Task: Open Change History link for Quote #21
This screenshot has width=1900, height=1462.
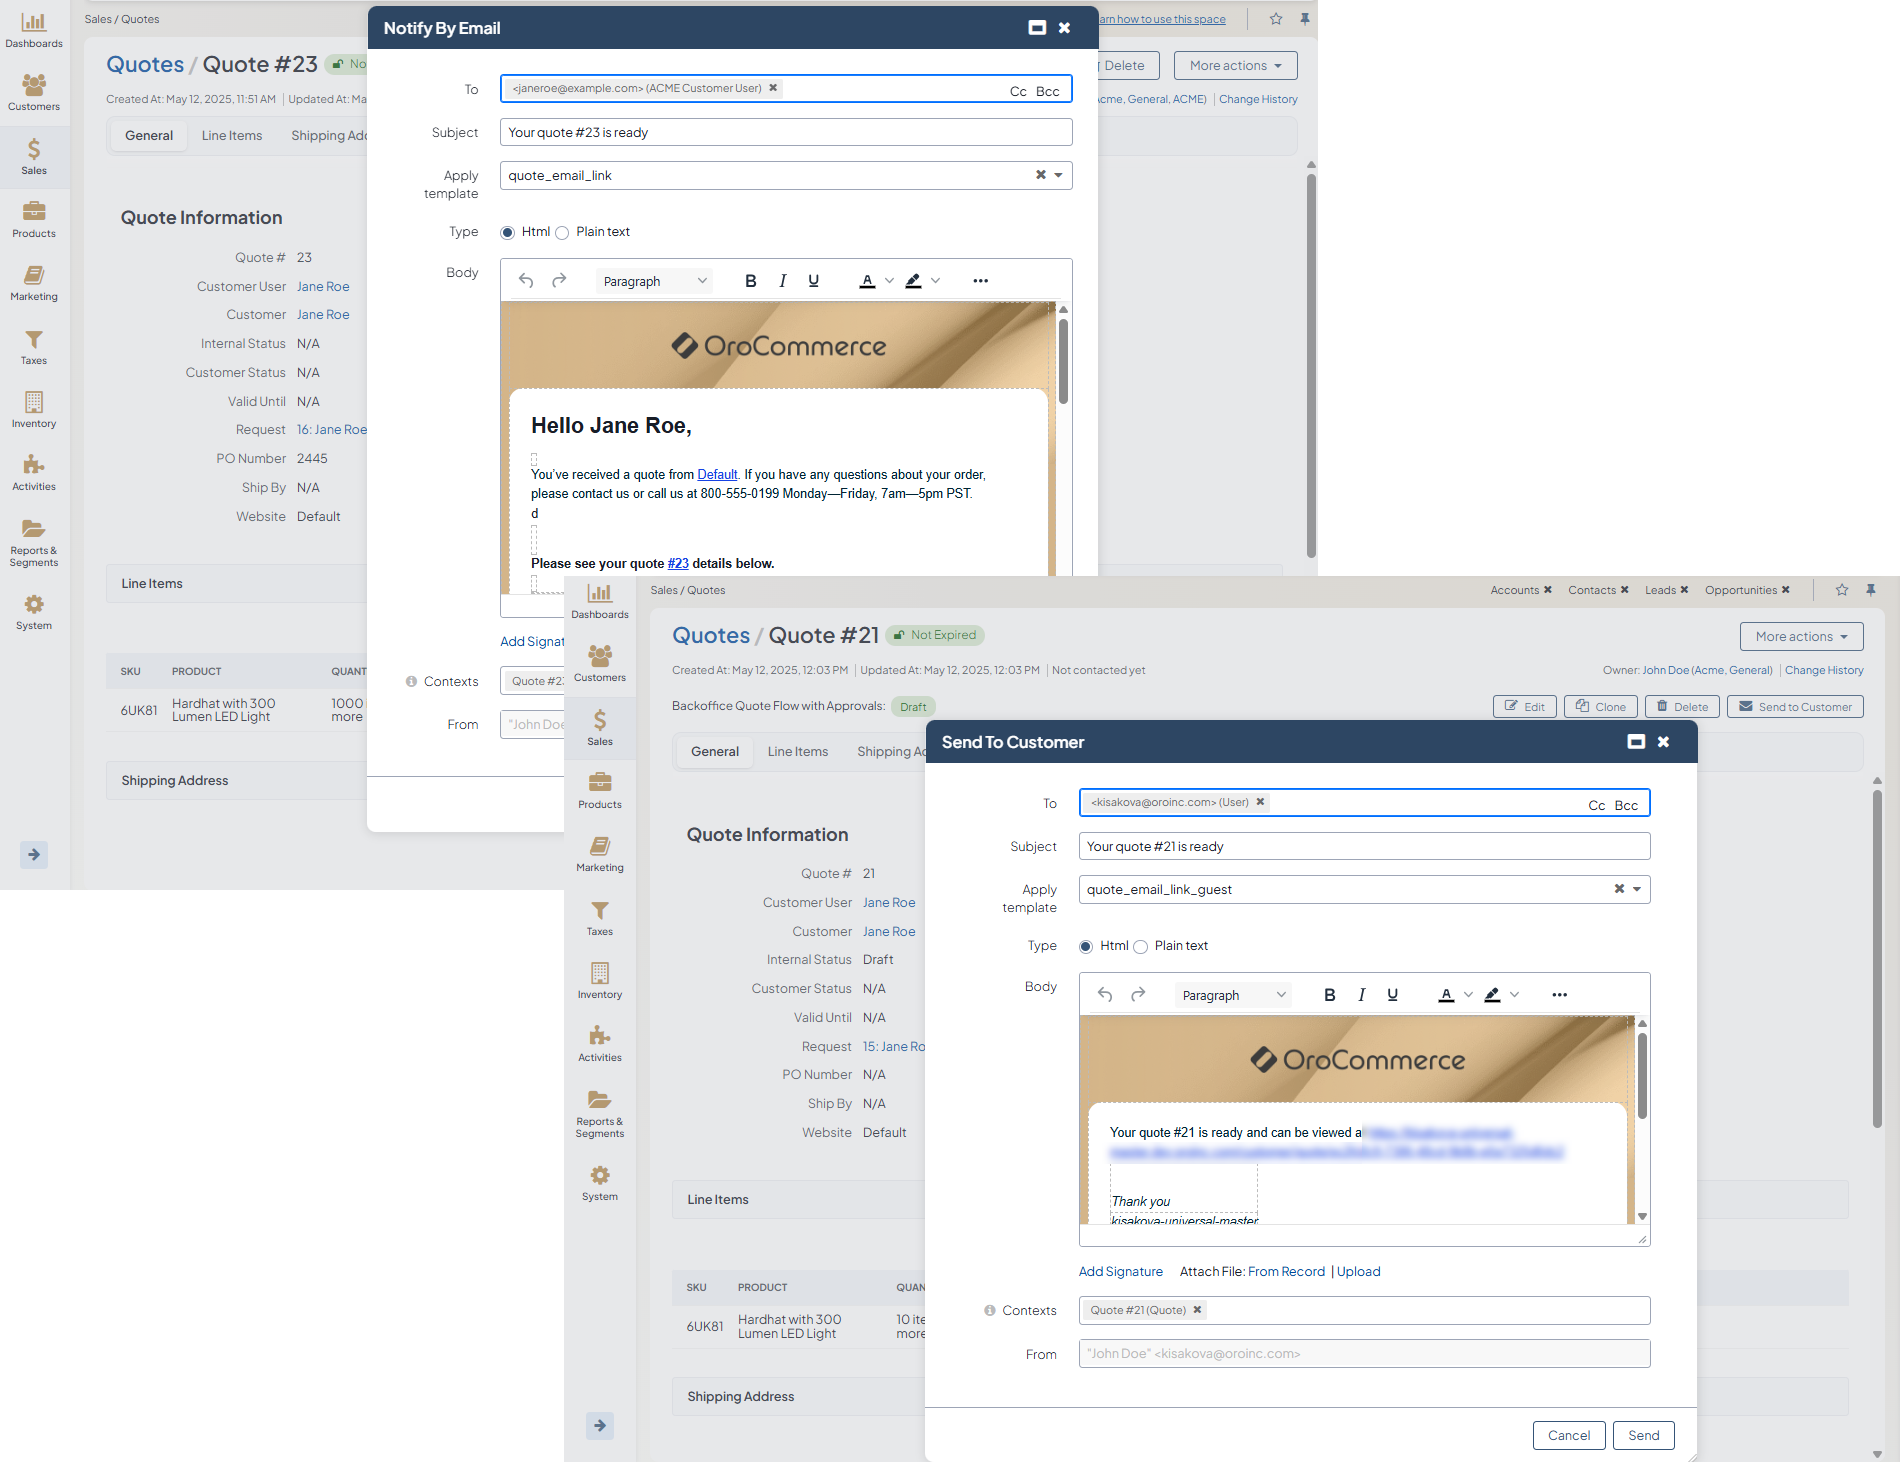Action: pos(1824,671)
